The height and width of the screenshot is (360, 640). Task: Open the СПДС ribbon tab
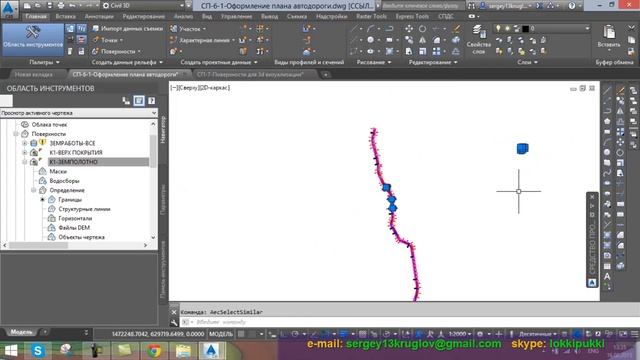click(x=446, y=16)
